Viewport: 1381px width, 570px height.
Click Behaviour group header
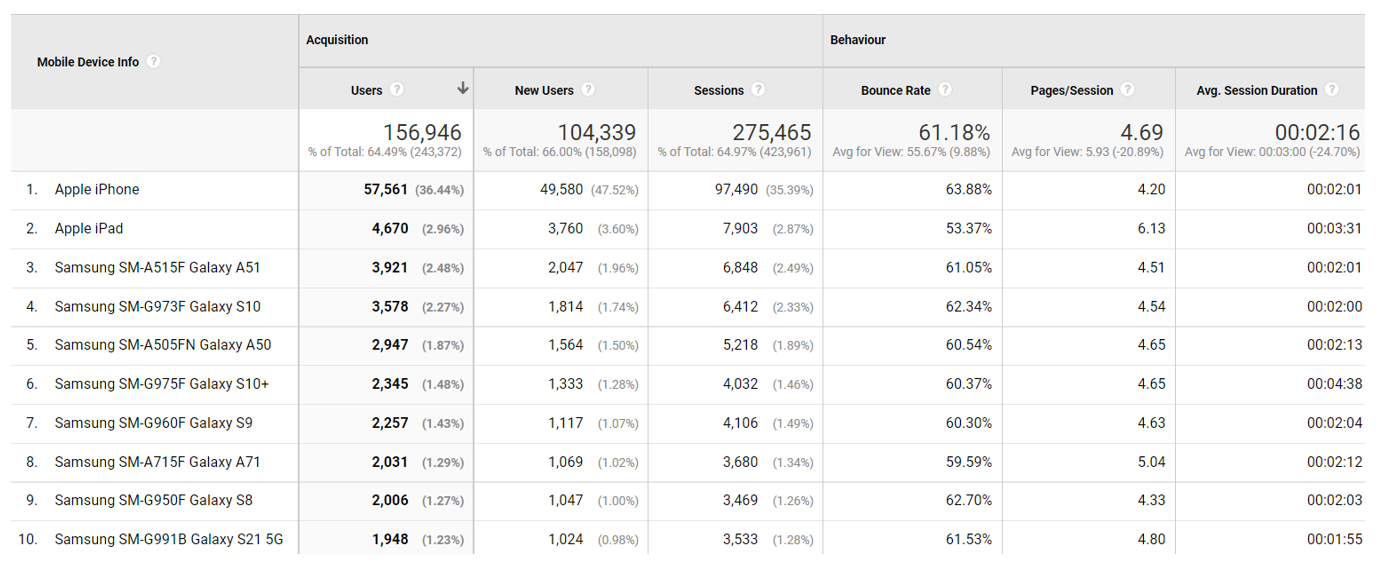tap(858, 40)
